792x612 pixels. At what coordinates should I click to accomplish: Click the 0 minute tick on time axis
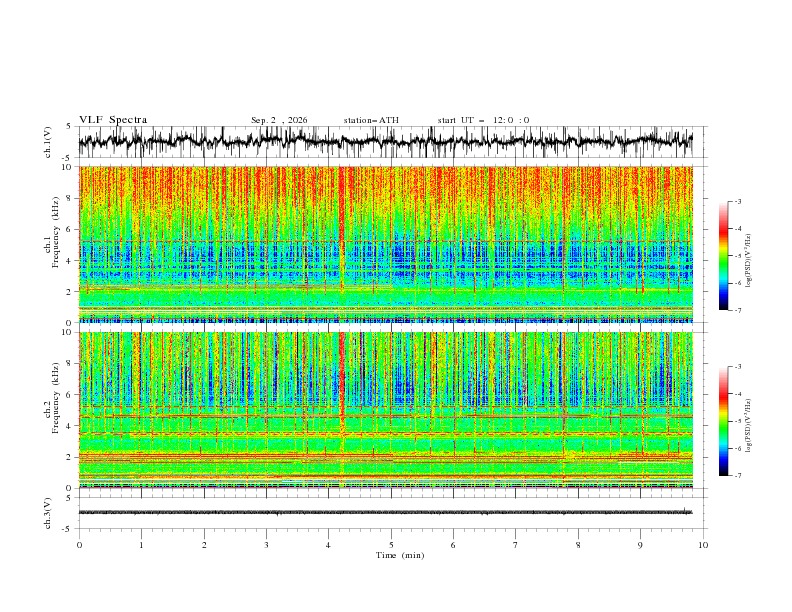tap(79, 545)
